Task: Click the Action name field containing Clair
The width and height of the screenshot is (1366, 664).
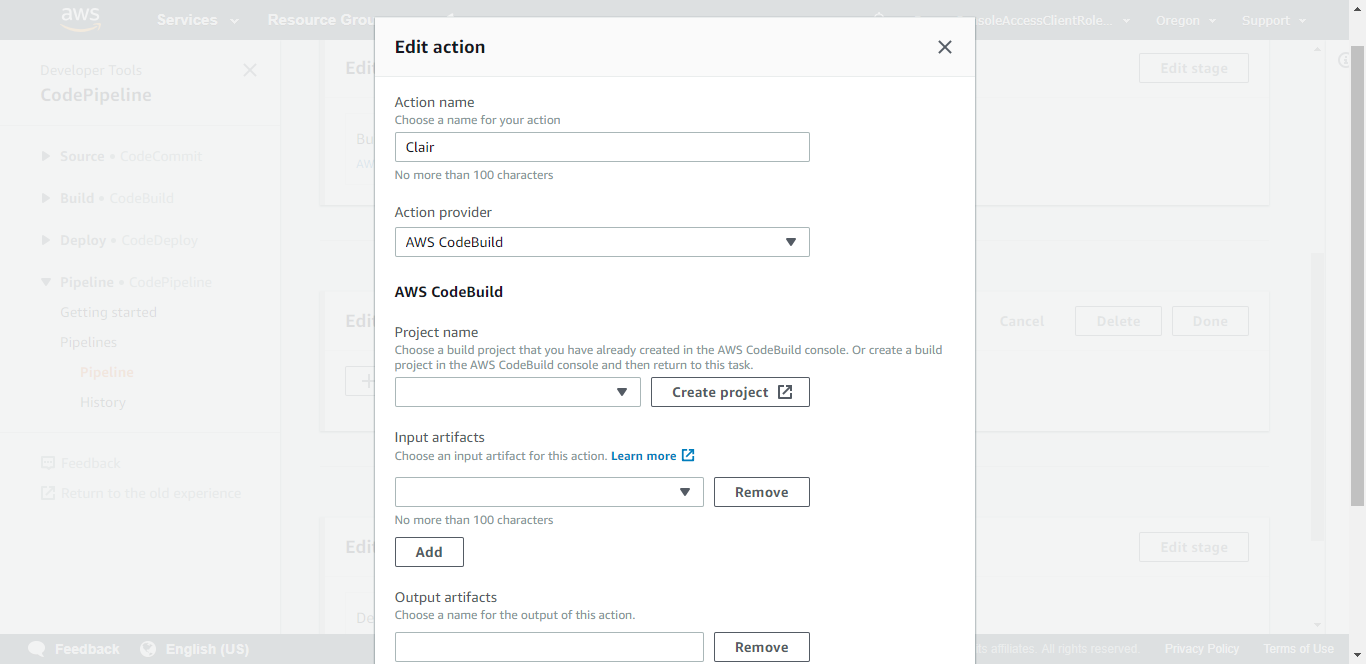Action: tap(602, 147)
